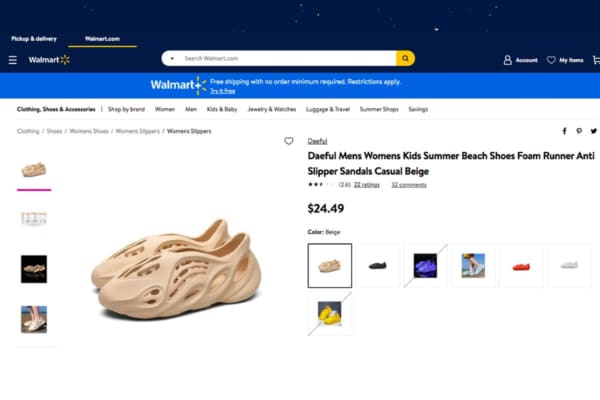Select the black color swatch
The height and width of the screenshot is (400, 600).
(377, 265)
